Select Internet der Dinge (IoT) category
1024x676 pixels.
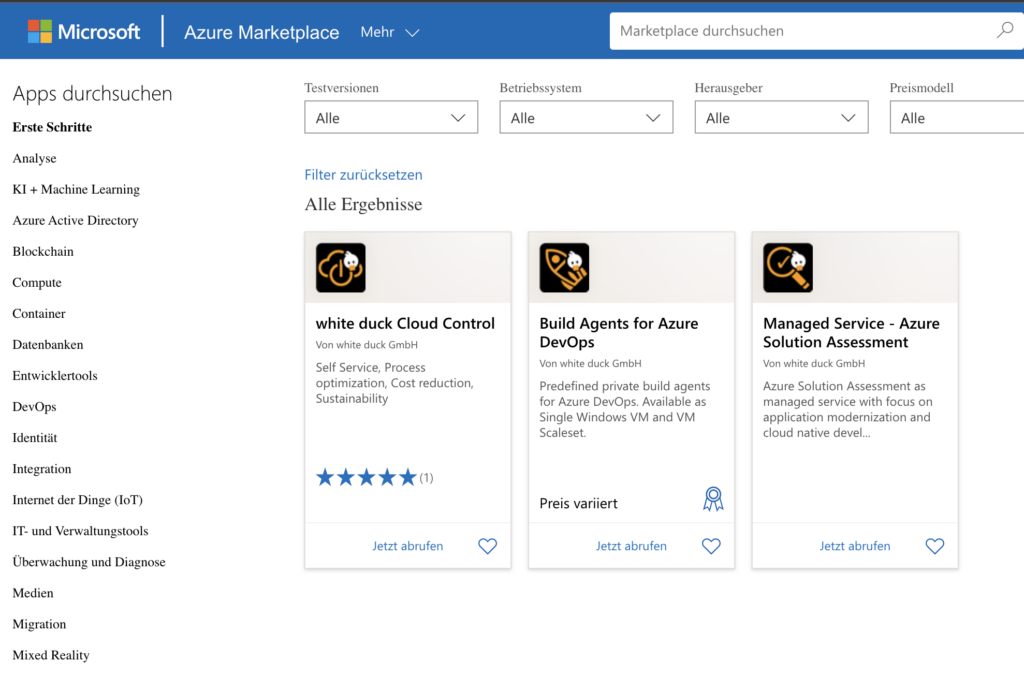point(78,500)
